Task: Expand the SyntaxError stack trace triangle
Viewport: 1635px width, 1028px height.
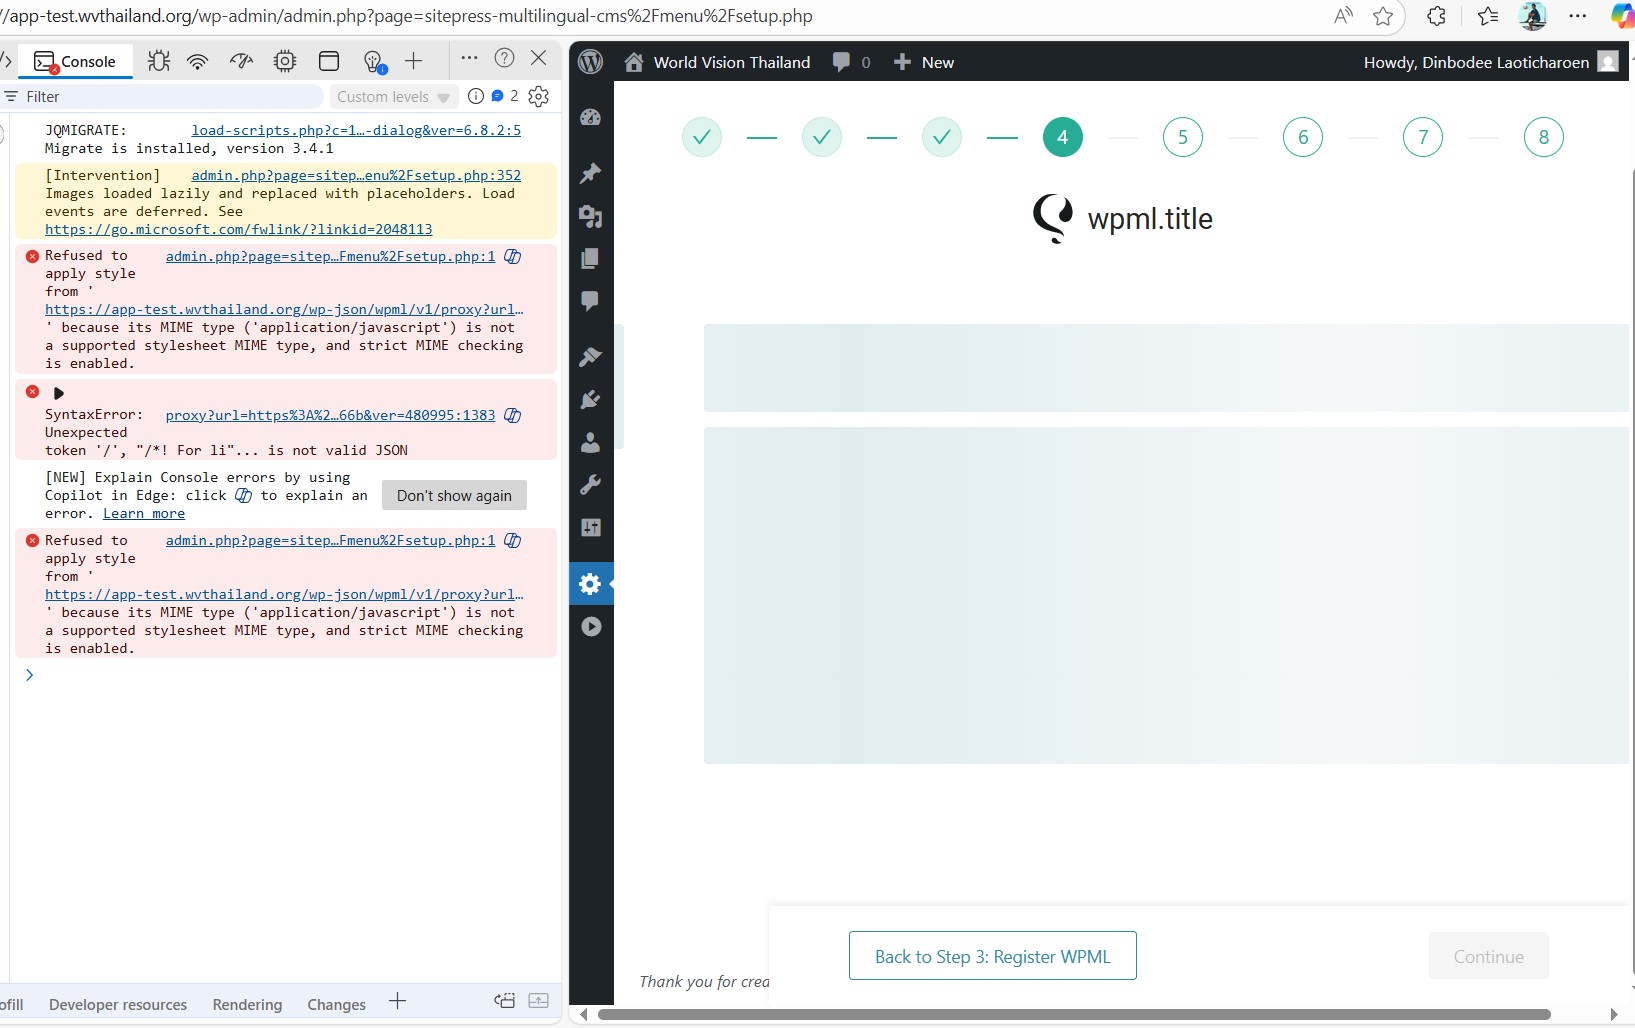Action: 58,393
